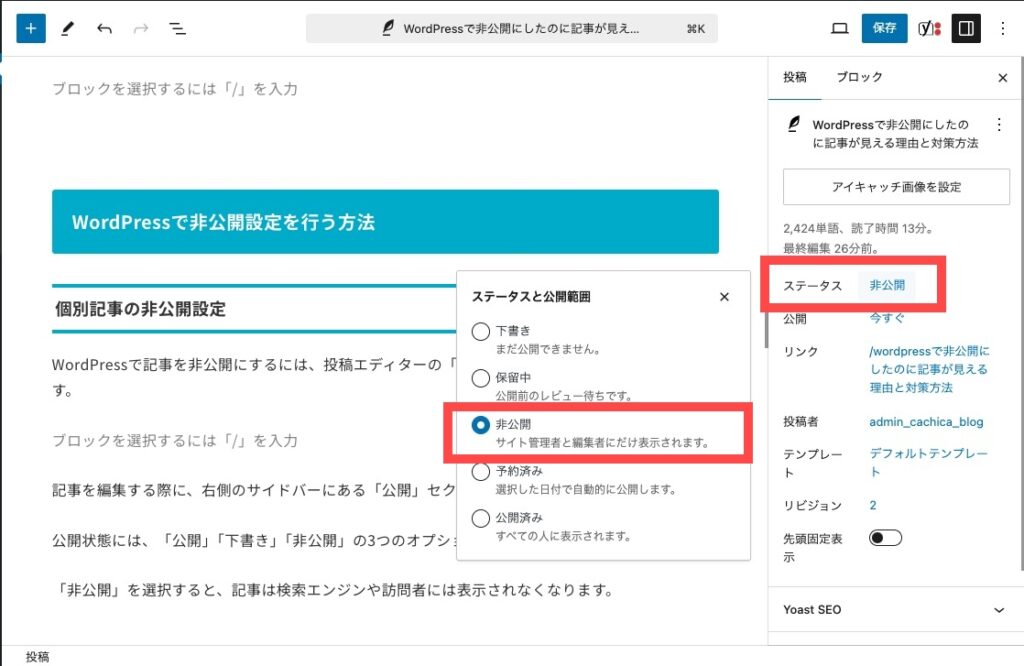Click the feather icon in command bar
This screenshot has width=1024, height=666.
pos(388,28)
